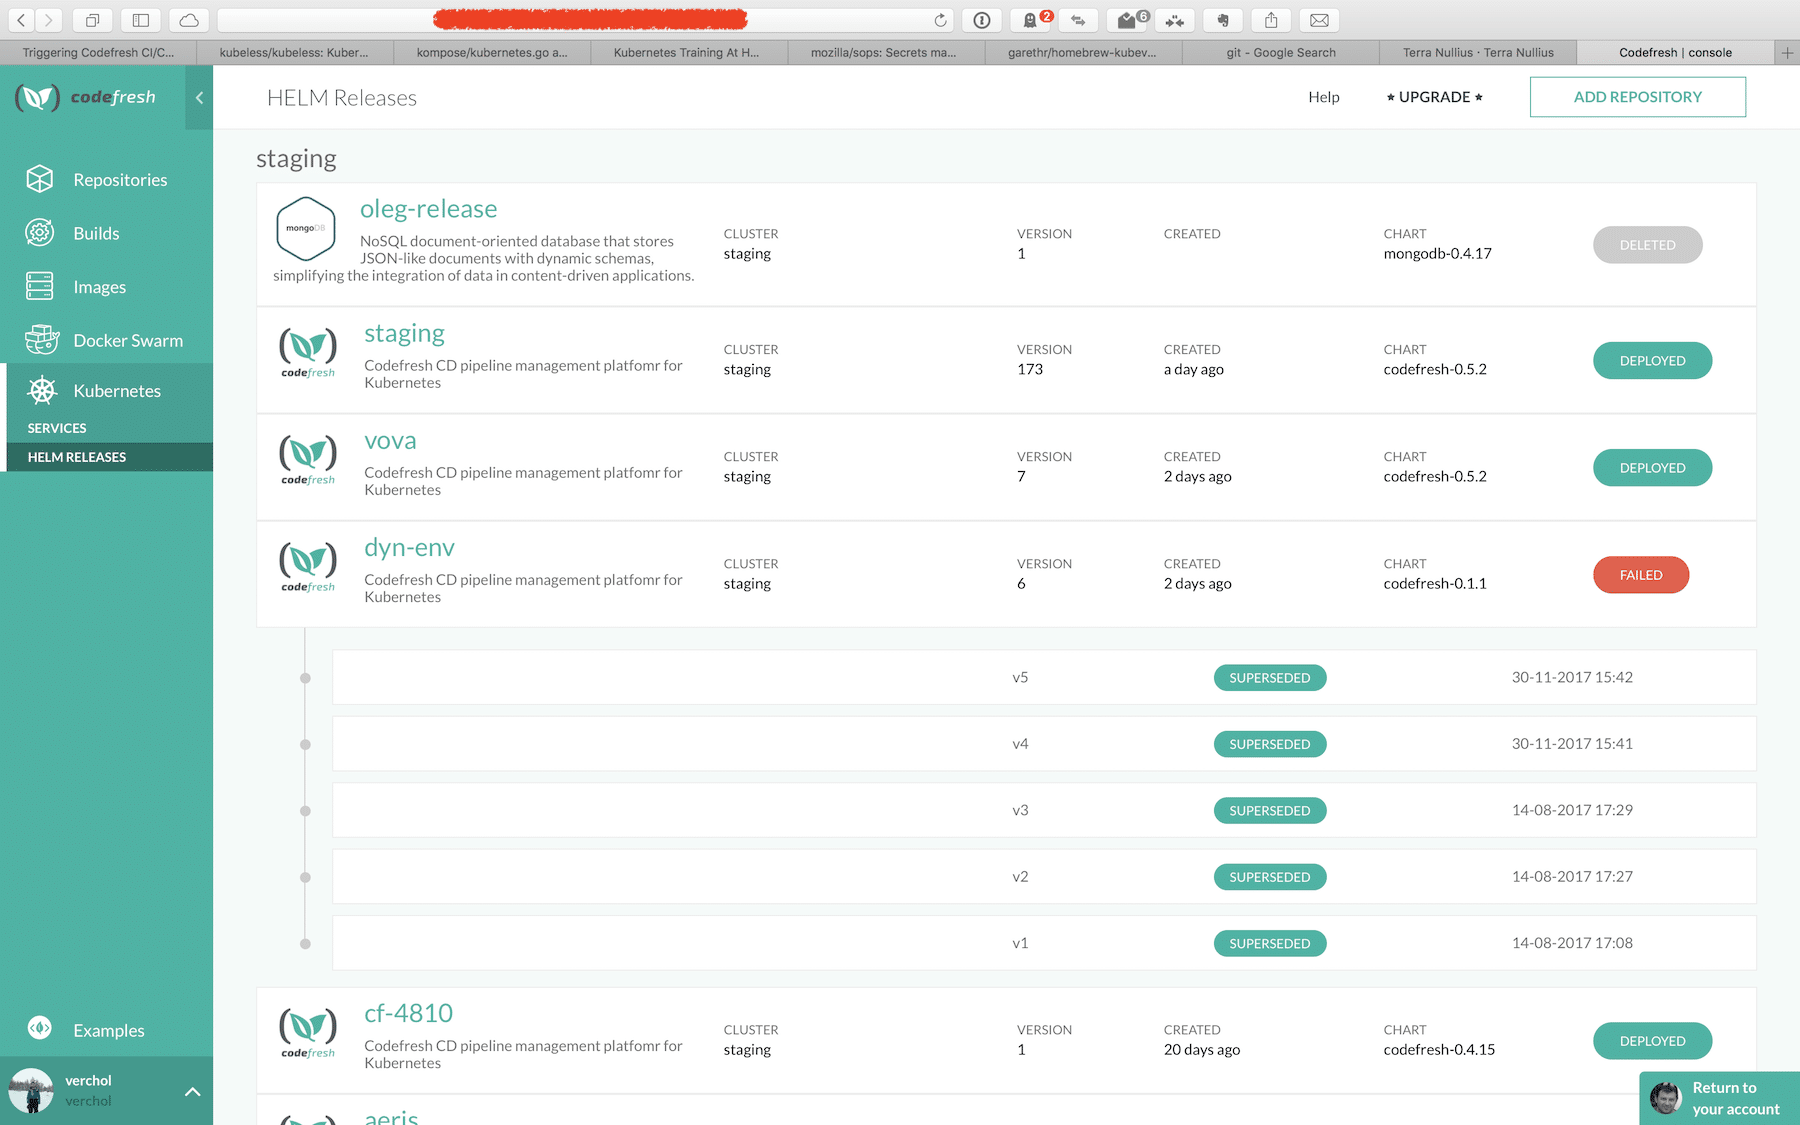Screen dimensions: 1800x1125
Task: Switch to git - Google Search tab
Action: (x=1281, y=53)
